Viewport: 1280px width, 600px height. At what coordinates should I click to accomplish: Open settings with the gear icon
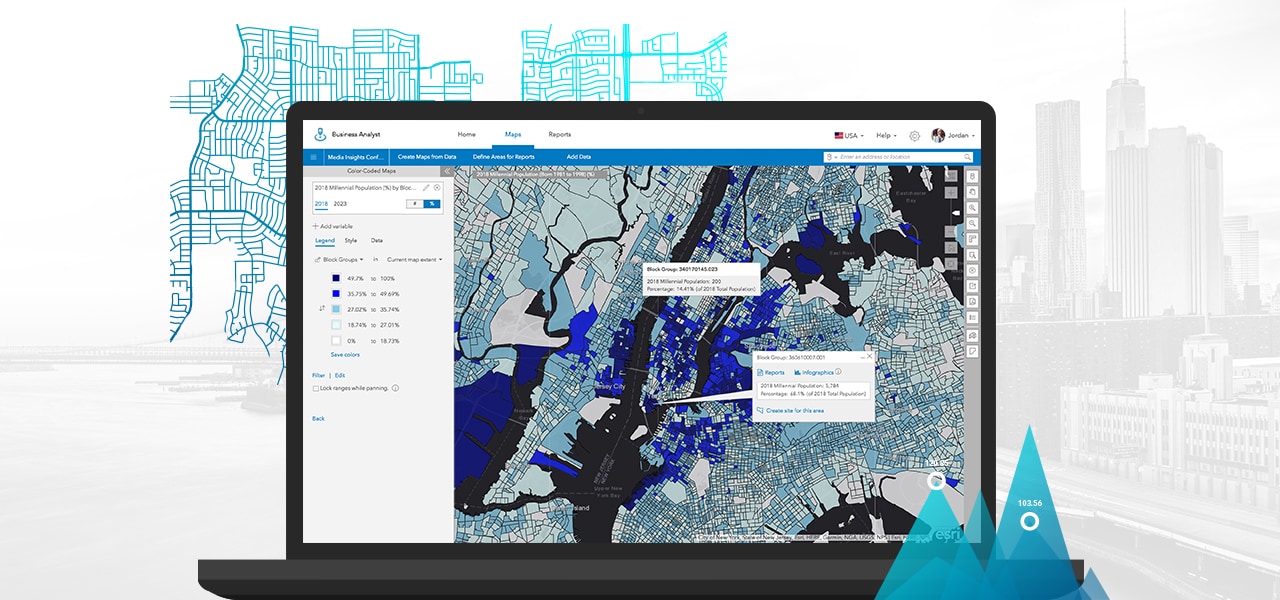click(915, 136)
